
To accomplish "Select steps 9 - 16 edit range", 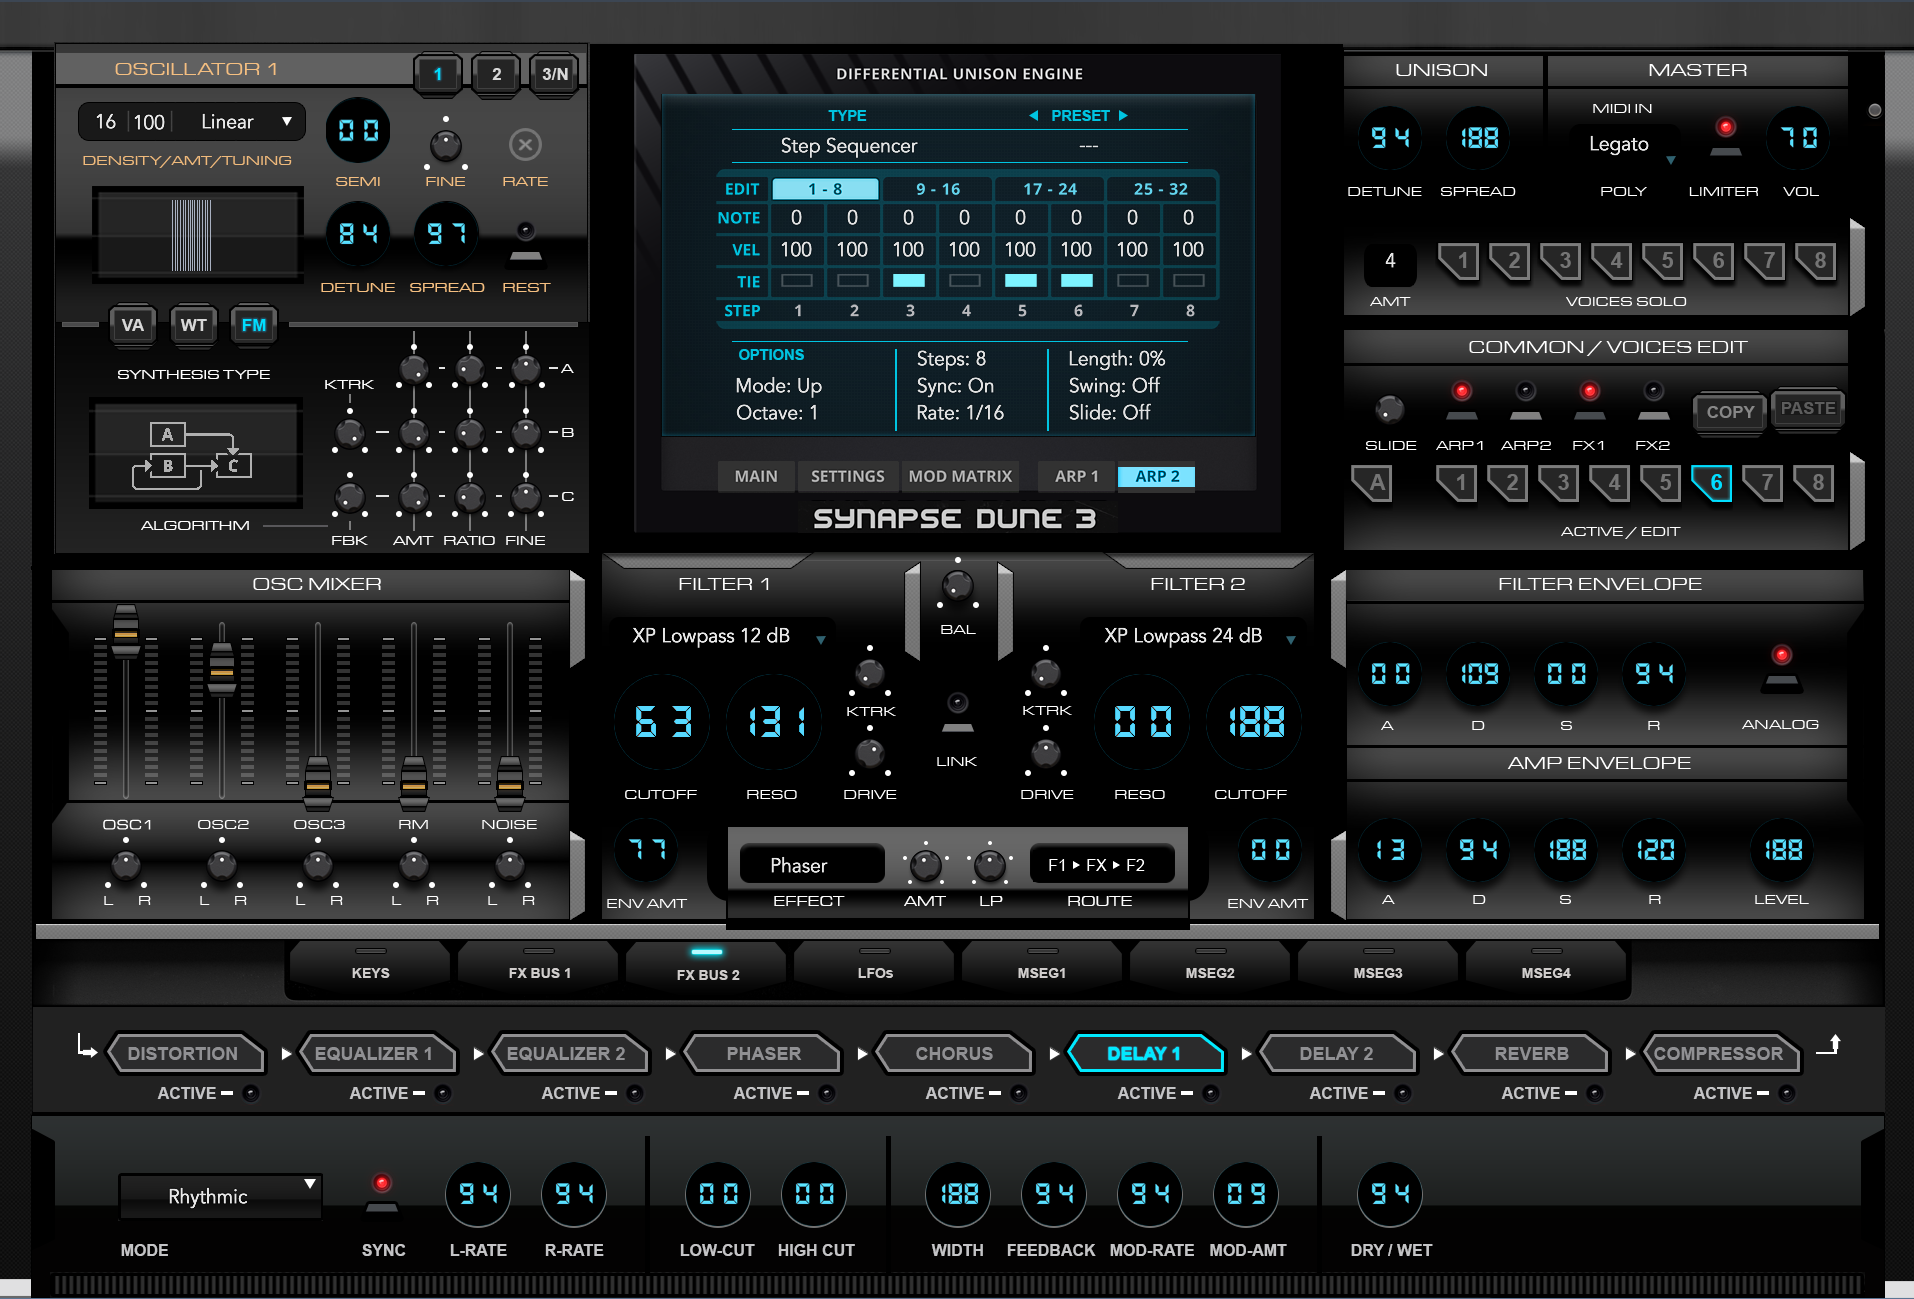I will click(x=937, y=189).
